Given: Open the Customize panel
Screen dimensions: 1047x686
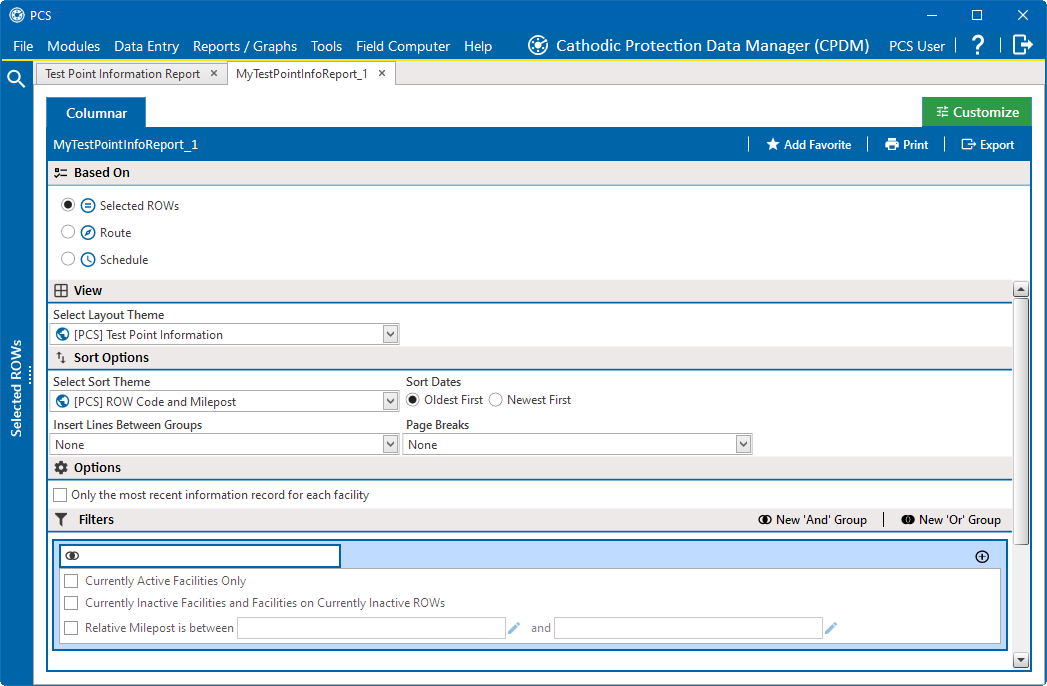Looking at the screenshot, I should click(x=976, y=111).
